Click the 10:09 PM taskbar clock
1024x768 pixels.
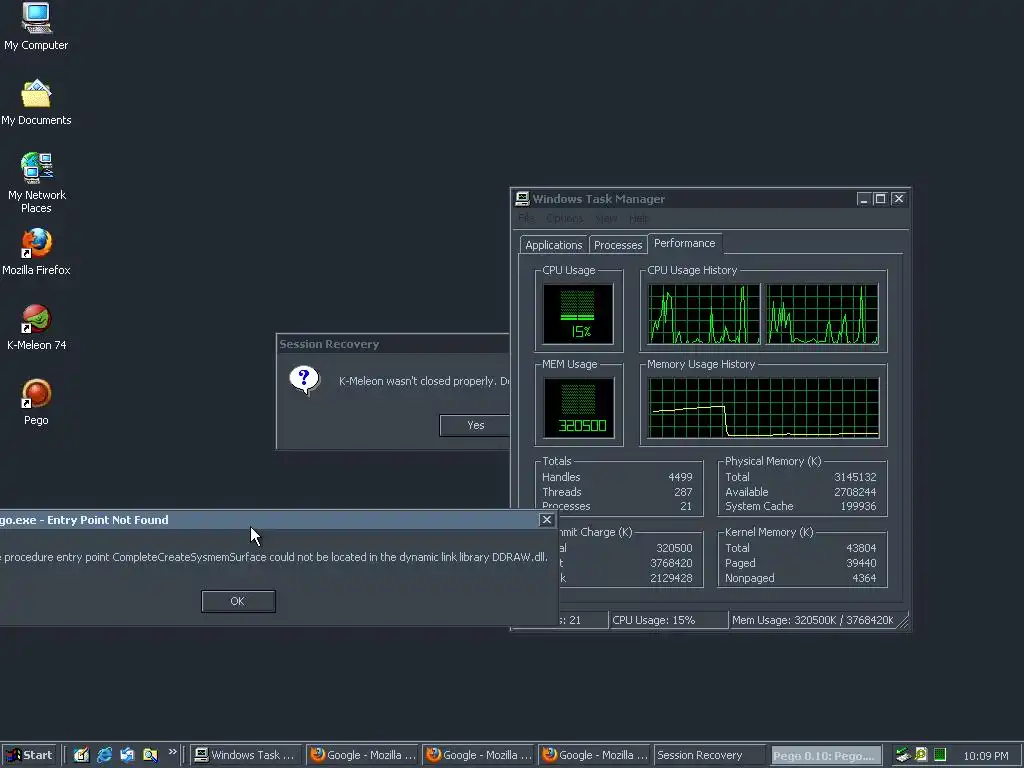[985, 756]
